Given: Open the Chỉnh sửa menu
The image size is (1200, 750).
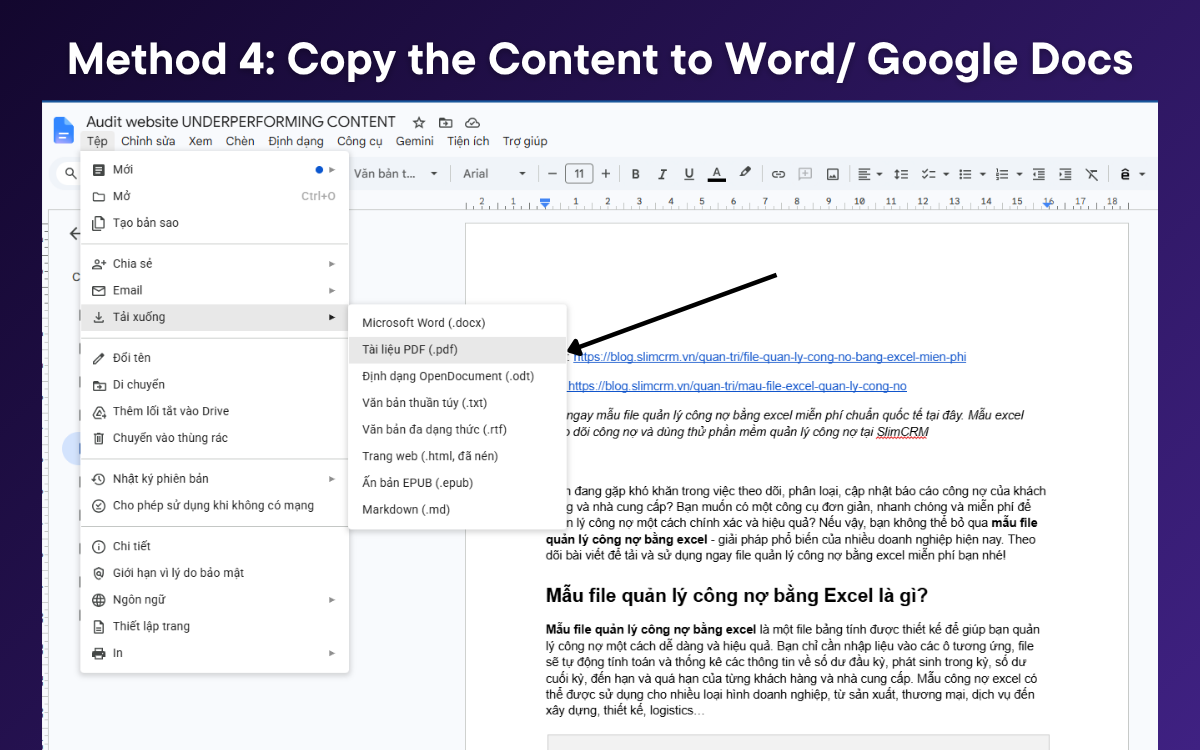Looking at the screenshot, I should click(x=148, y=141).
